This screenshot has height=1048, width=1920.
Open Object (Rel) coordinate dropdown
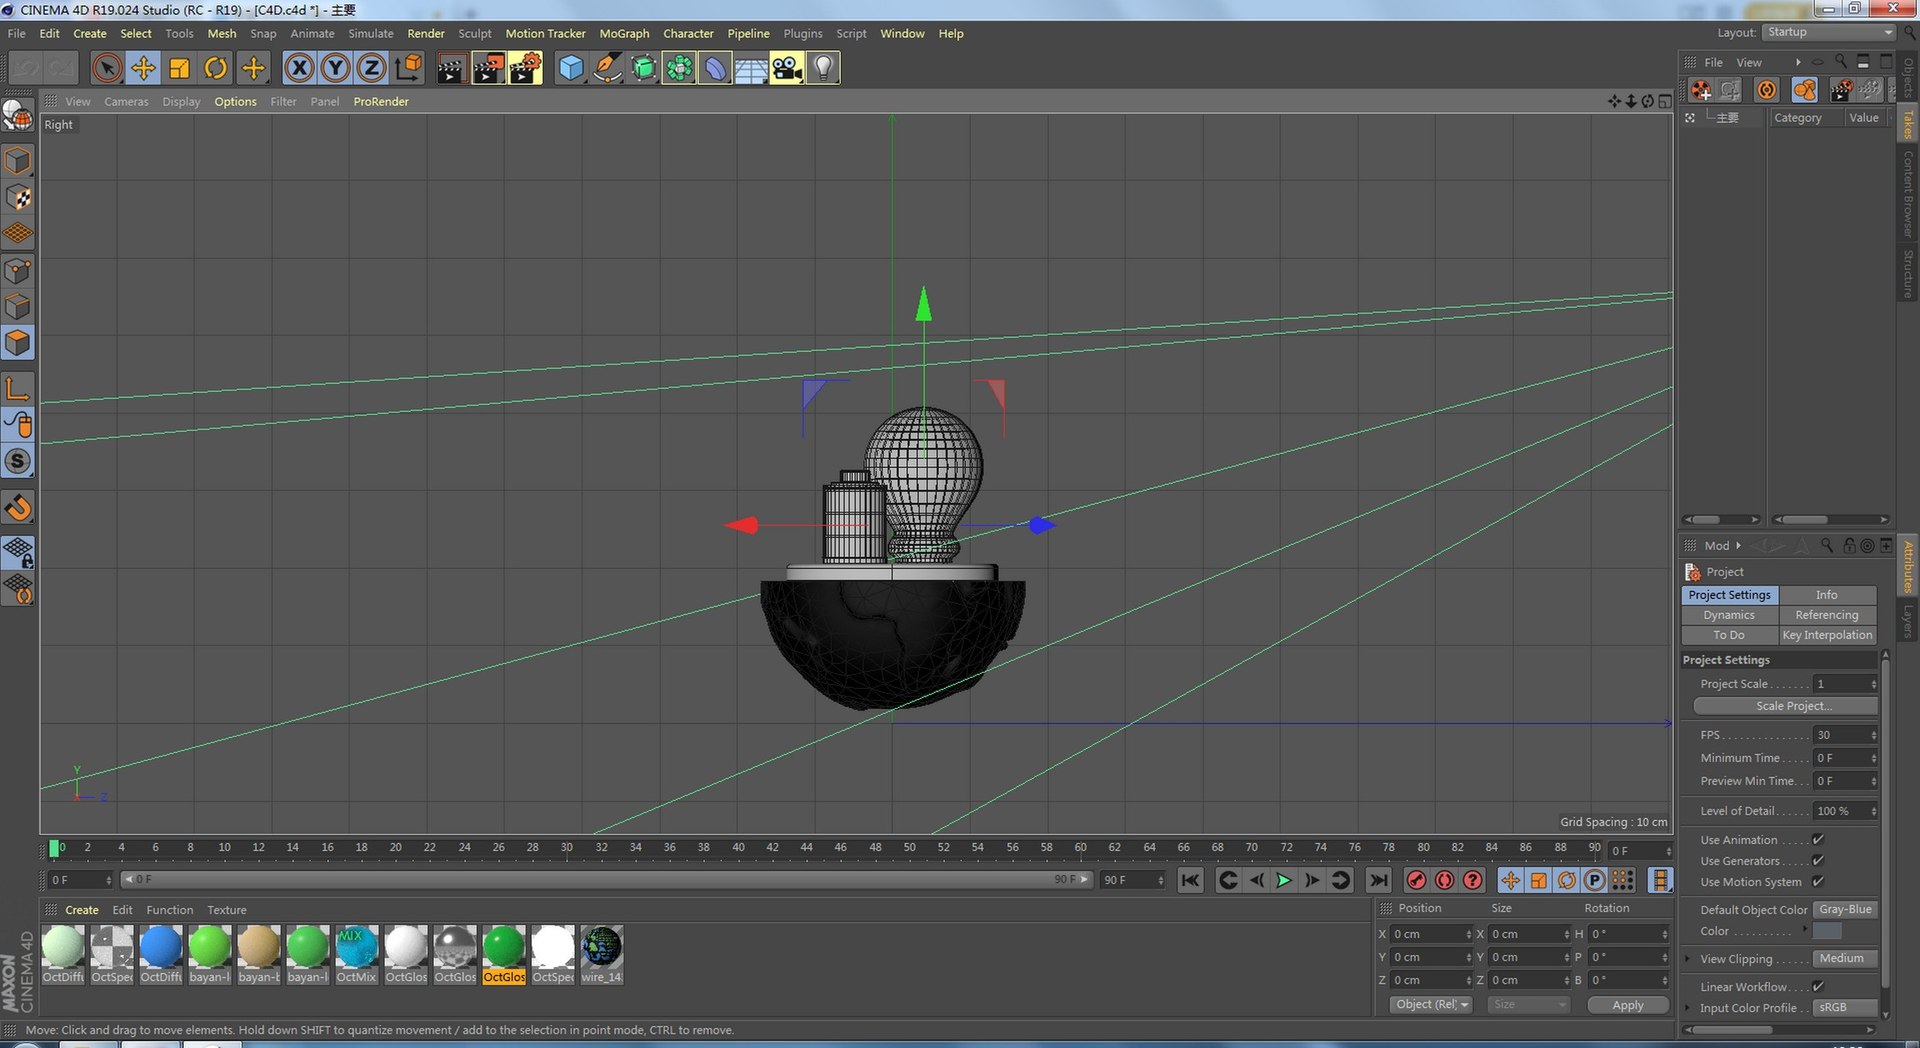click(1431, 1004)
